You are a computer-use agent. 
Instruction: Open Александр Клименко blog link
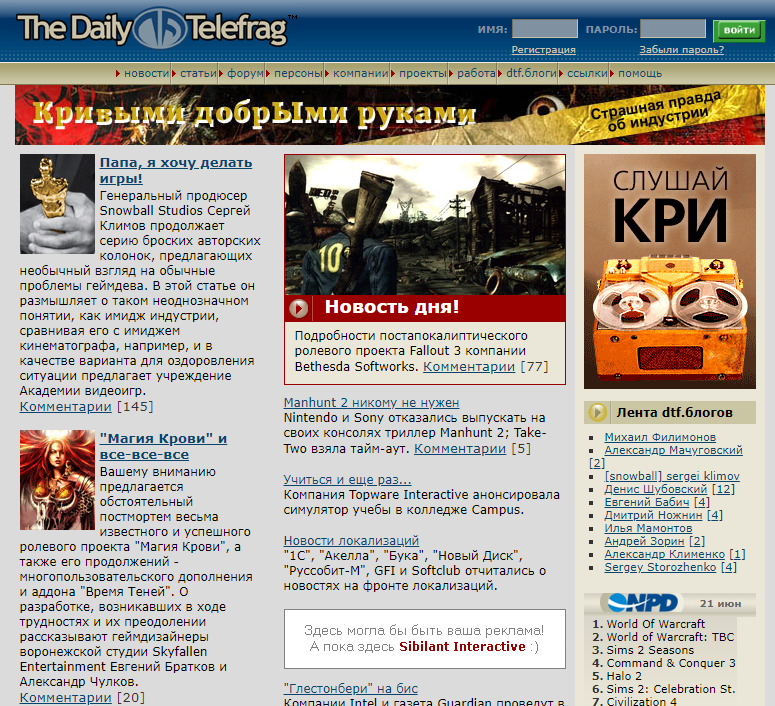664,554
